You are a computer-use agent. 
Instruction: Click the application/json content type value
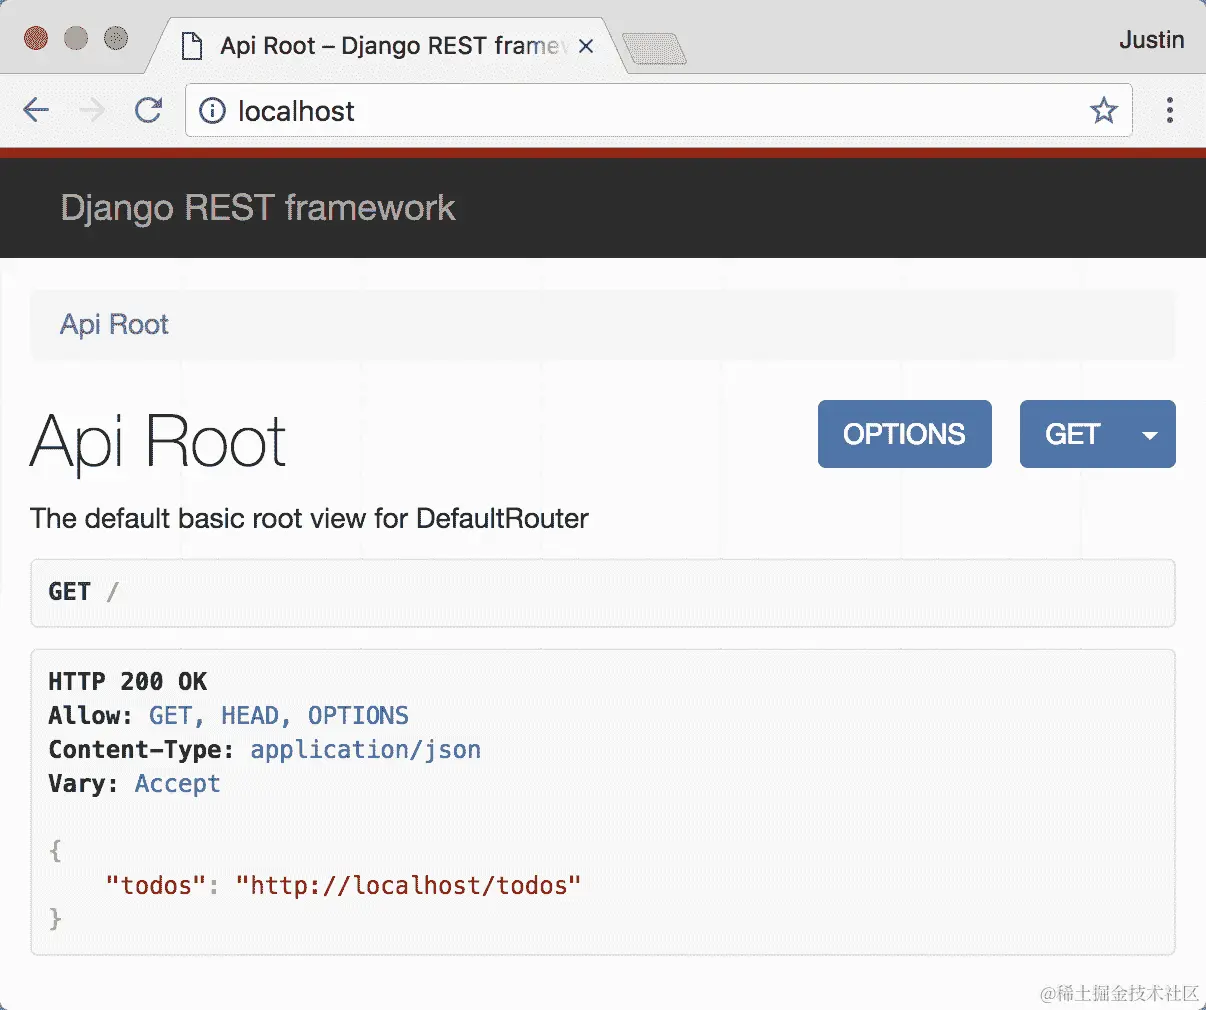(x=366, y=750)
